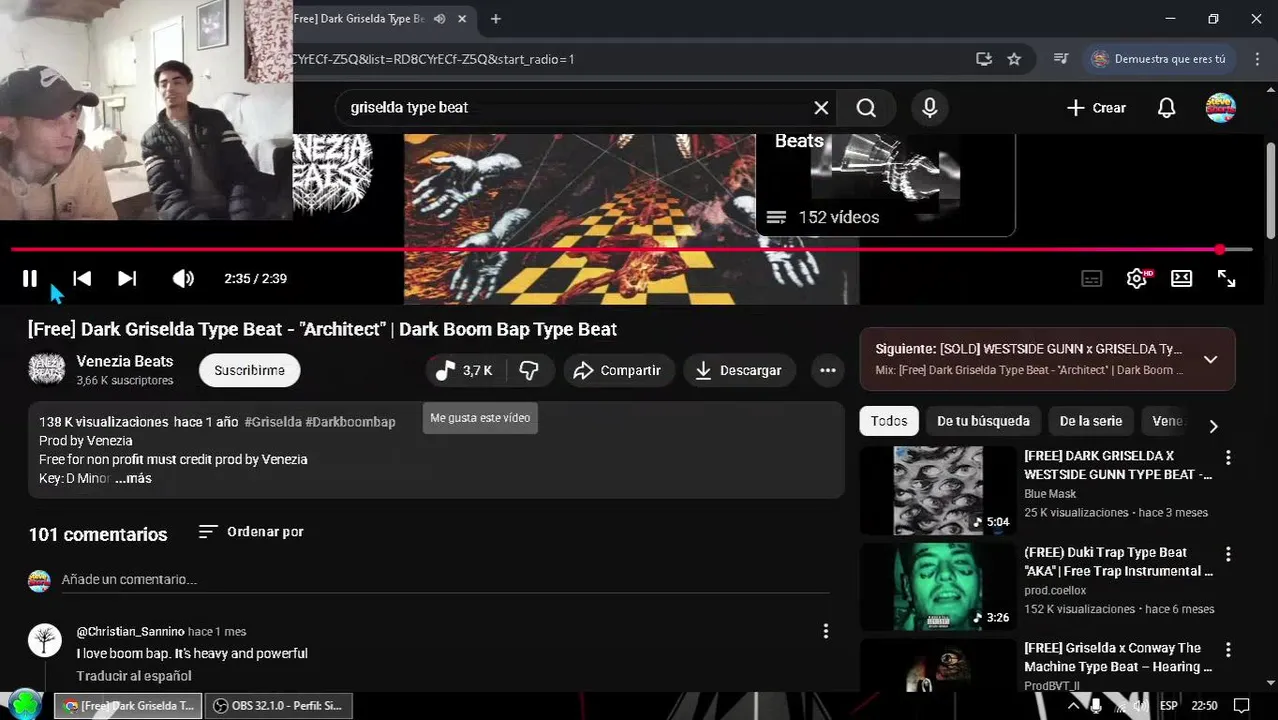Open Dark Griselda x Westside Gunn thumbnail
Image resolution: width=1278 pixels, height=720 pixels.
[x=938, y=491]
